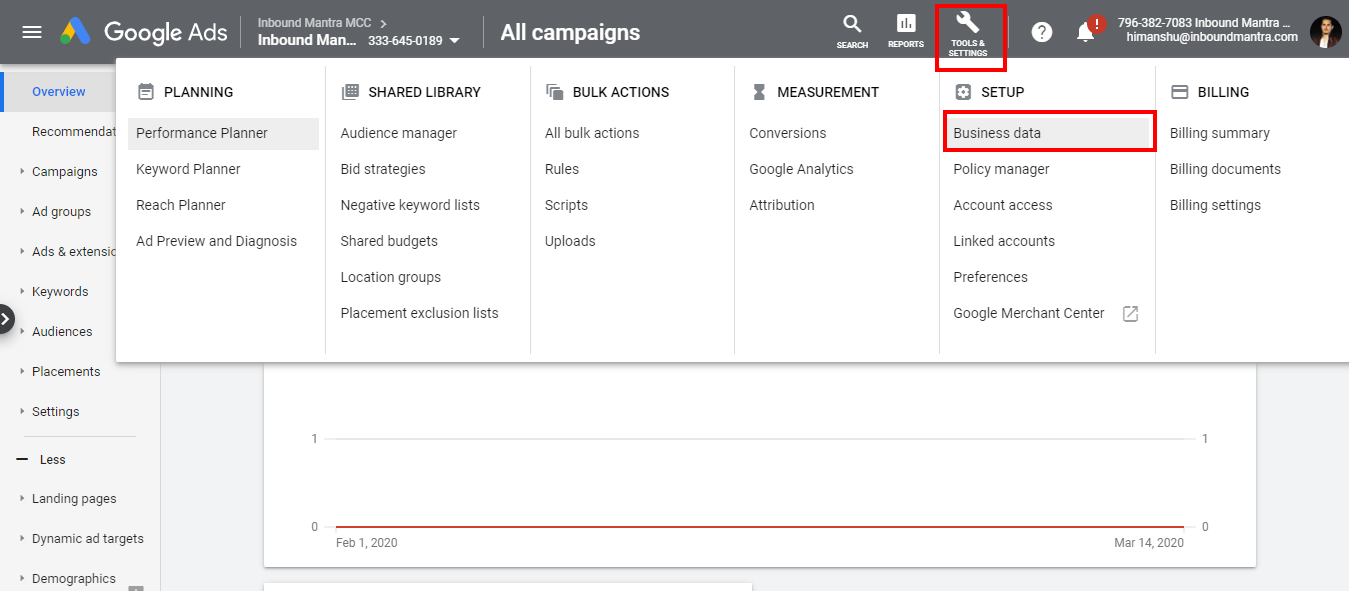The image size is (1349, 591).
Task: Open Preferences under Setup
Action: [x=990, y=277]
